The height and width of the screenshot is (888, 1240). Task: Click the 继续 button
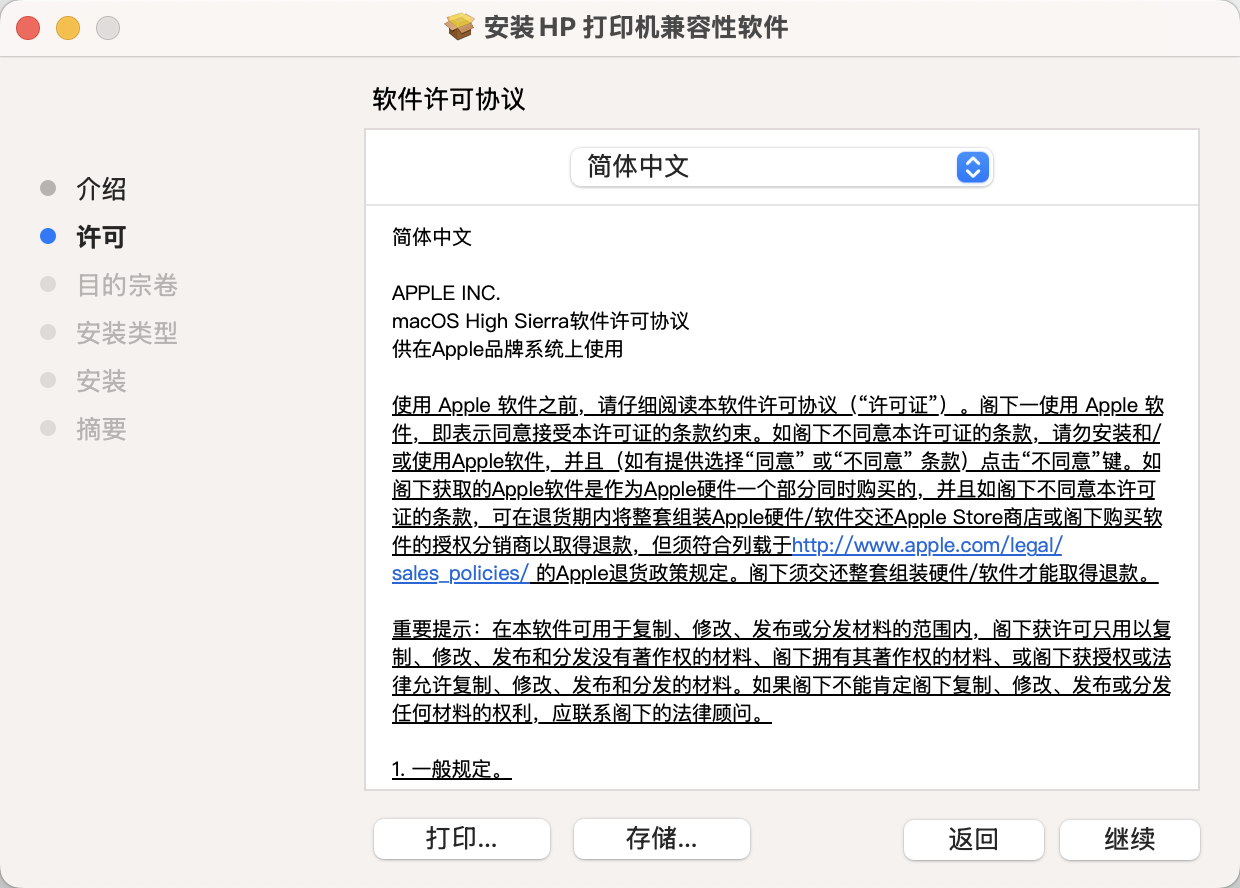tap(1130, 839)
